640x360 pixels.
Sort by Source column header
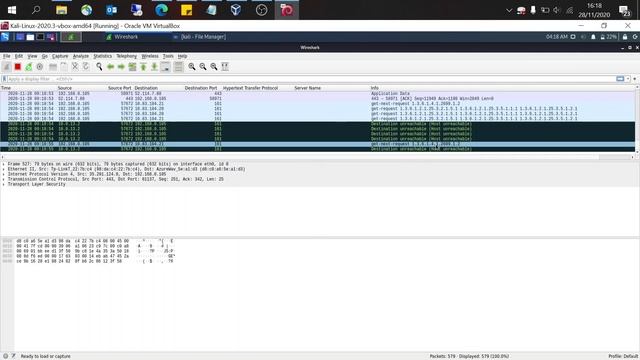(x=64, y=88)
